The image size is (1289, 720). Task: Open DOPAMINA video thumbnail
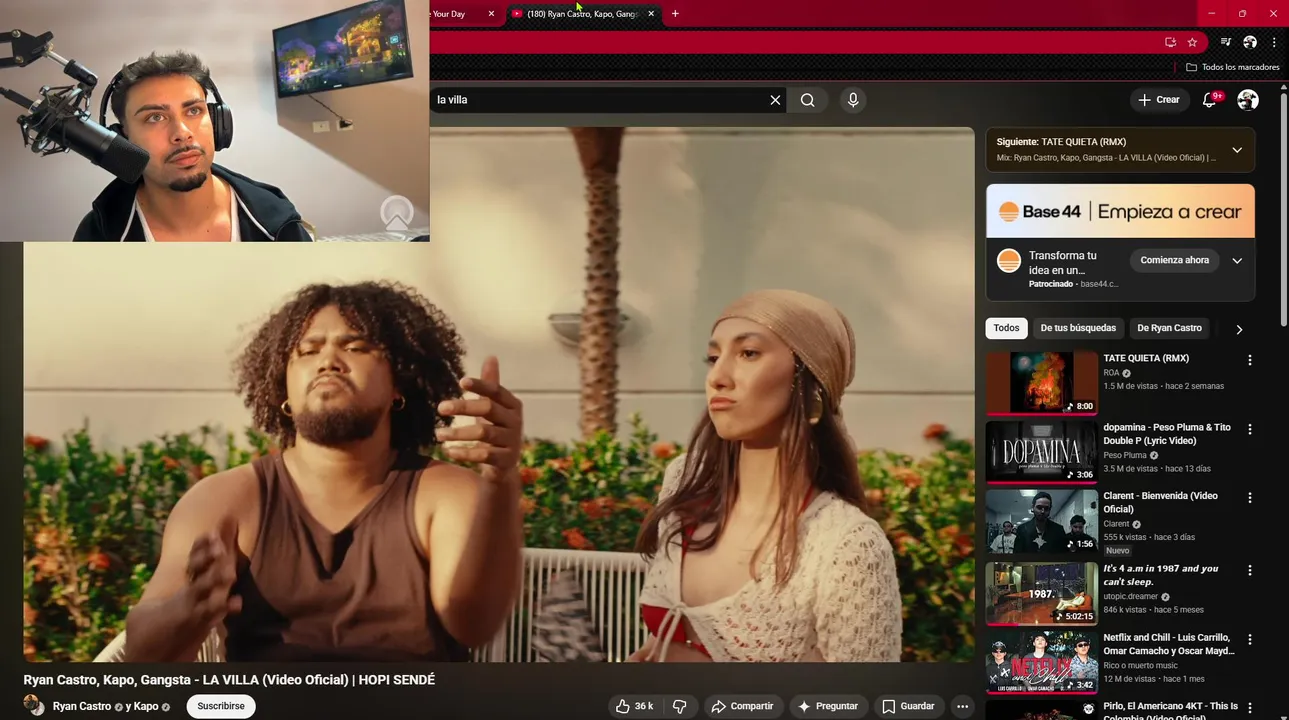click(x=1041, y=451)
